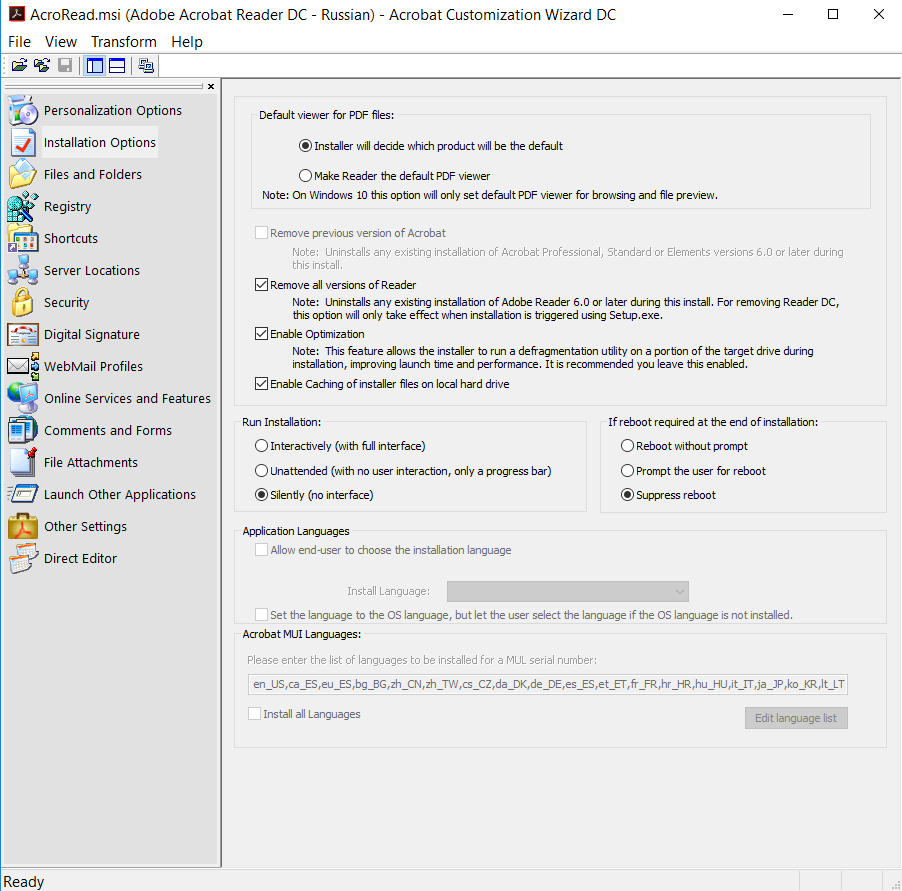
Task: Open WebMail Profiles section label
Action: tap(93, 366)
